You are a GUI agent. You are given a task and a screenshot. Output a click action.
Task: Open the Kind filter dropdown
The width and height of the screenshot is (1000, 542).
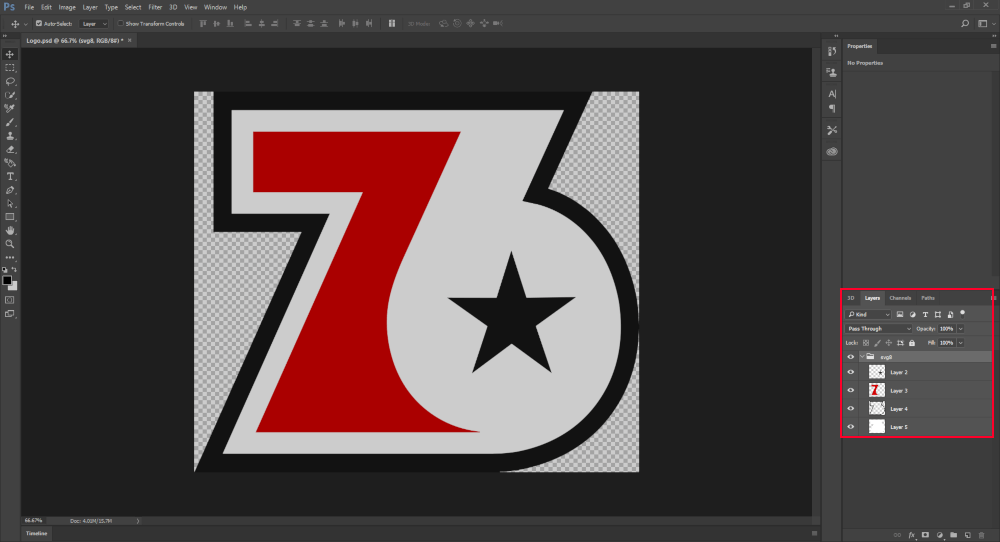tap(868, 314)
